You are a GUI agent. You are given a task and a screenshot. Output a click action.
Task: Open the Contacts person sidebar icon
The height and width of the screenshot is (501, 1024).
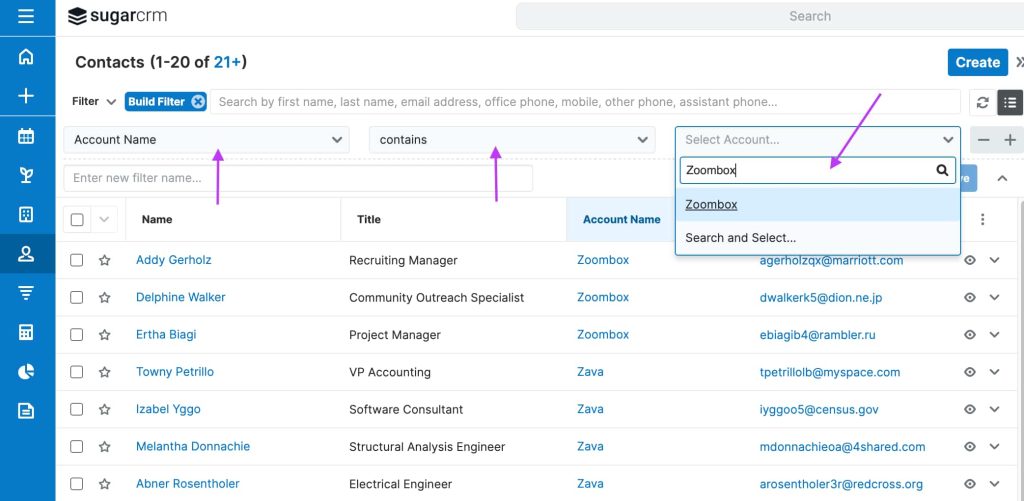point(26,254)
